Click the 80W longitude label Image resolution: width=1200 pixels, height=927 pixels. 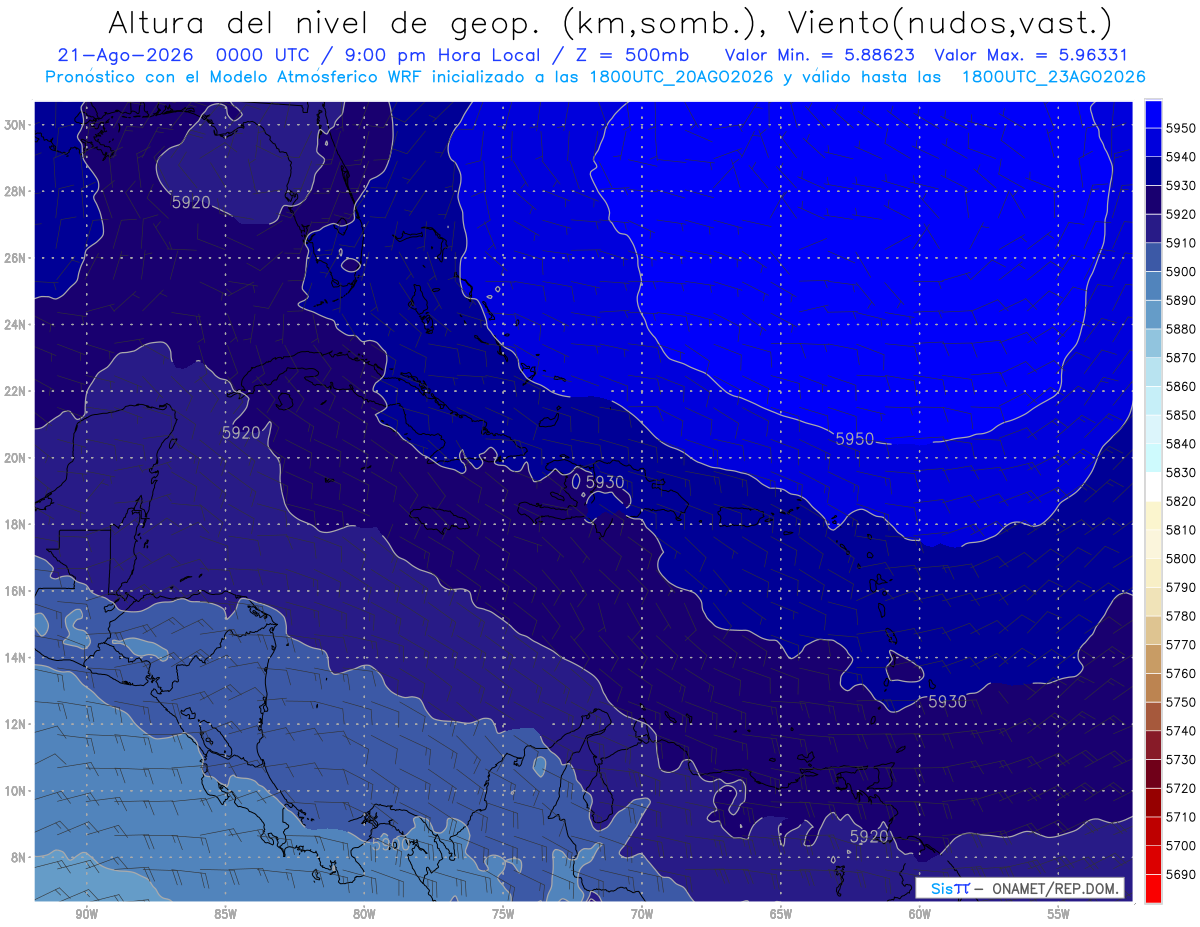pyautogui.click(x=364, y=914)
